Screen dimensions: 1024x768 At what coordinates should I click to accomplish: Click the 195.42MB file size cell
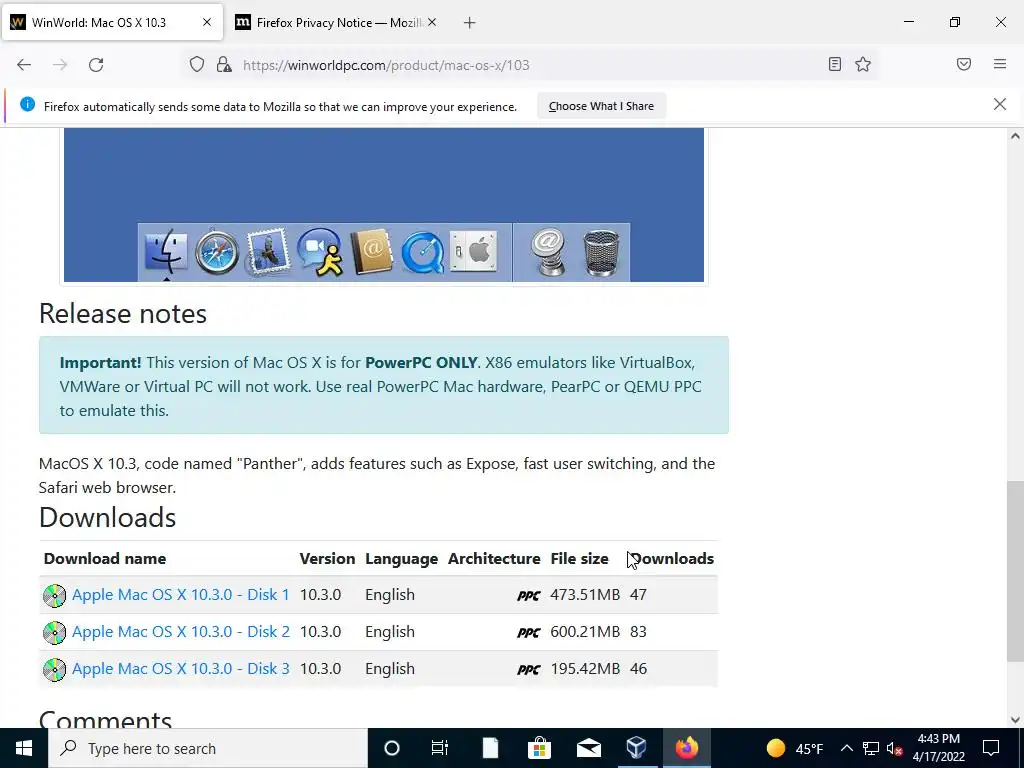[x=584, y=669]
